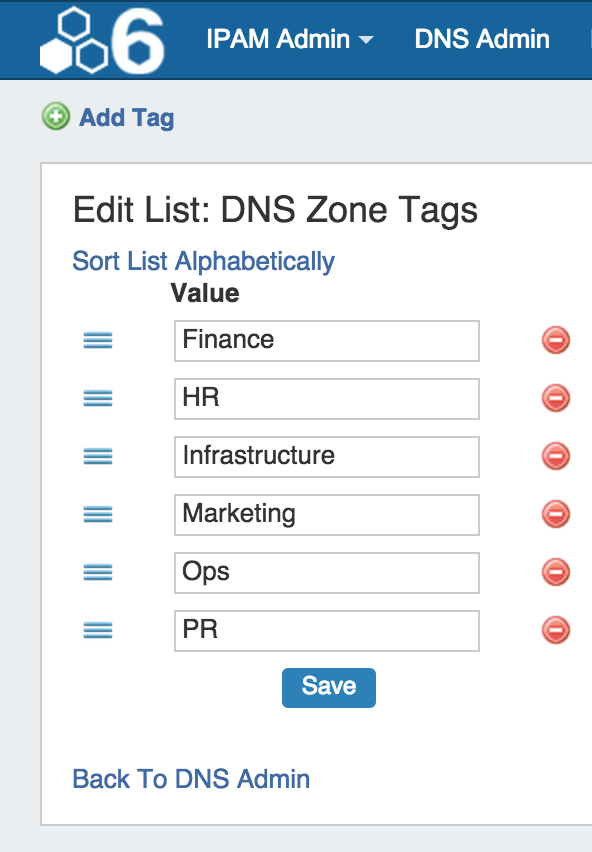Open the IPAM Admin dropdown menu

point(289,39)
